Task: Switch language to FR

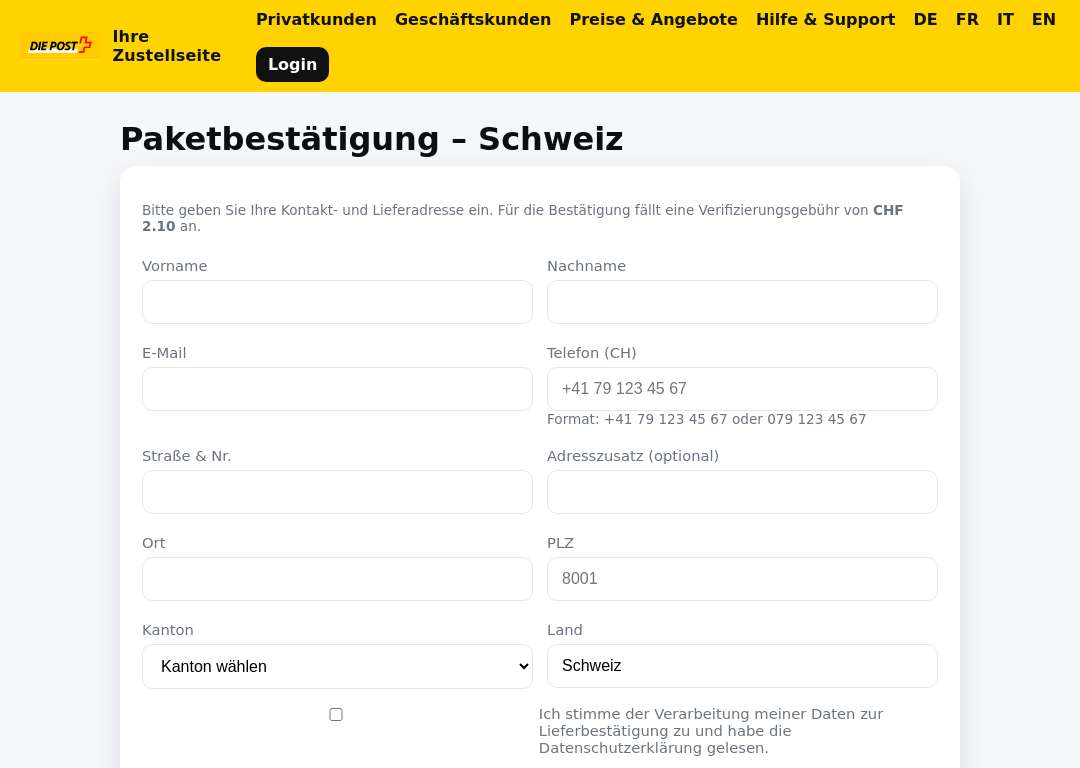Action: coord(967,19)
